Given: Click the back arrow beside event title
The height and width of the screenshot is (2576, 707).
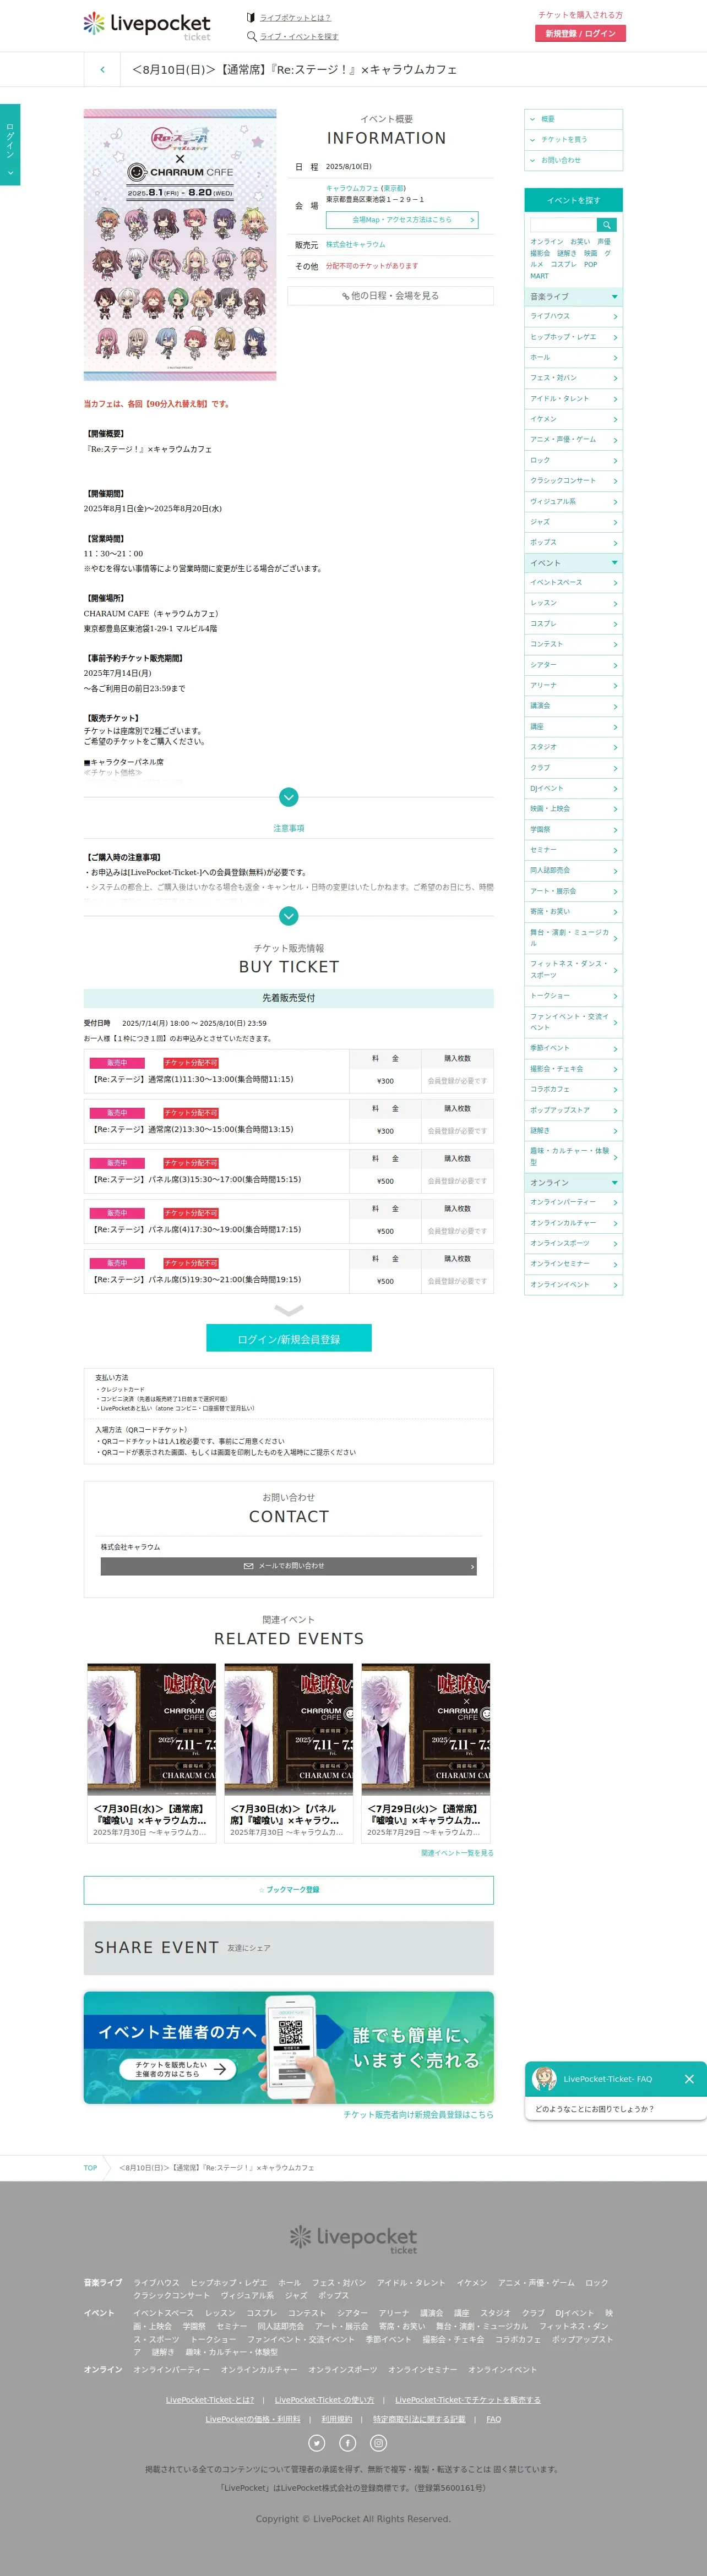Looking at the screenshot, I should pos(102,70).
